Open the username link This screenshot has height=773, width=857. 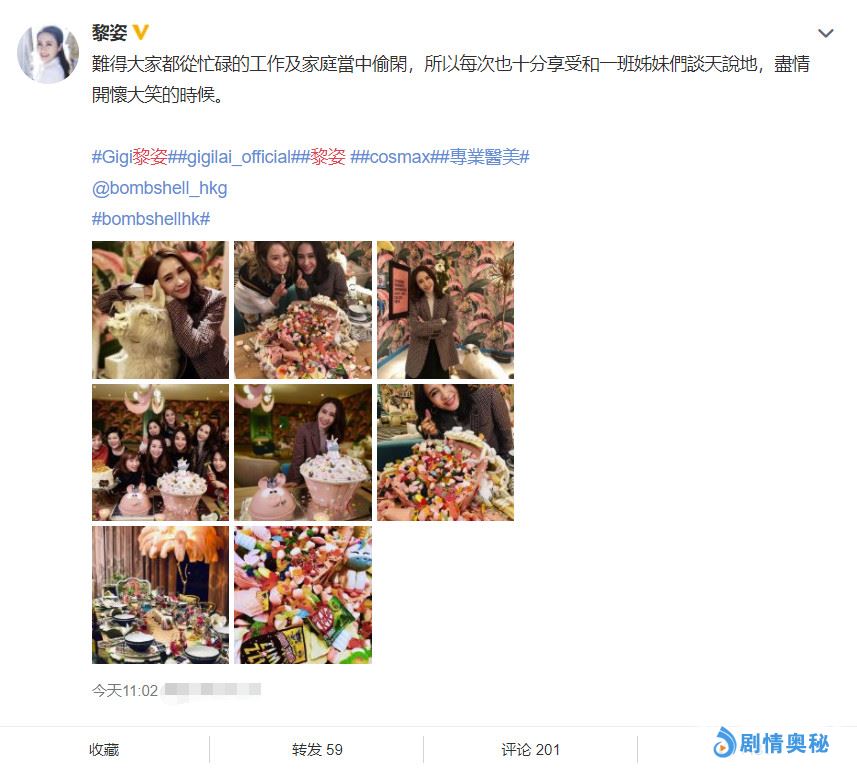tap(109, 33)
